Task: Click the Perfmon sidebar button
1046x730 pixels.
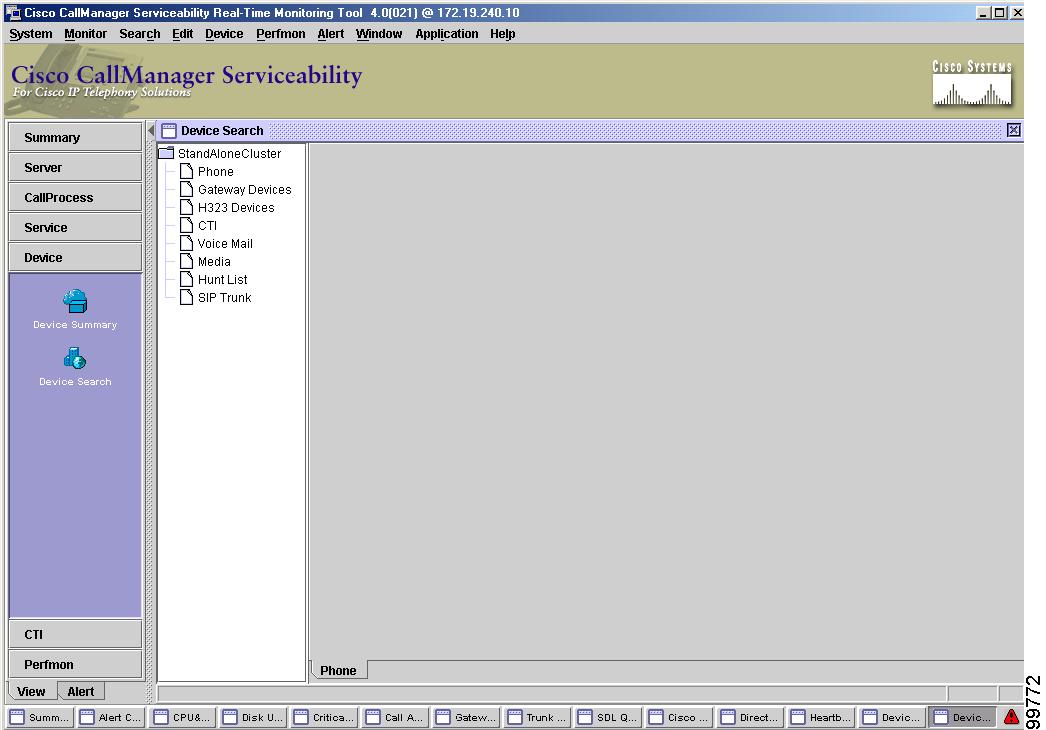Action: [75, 665]
